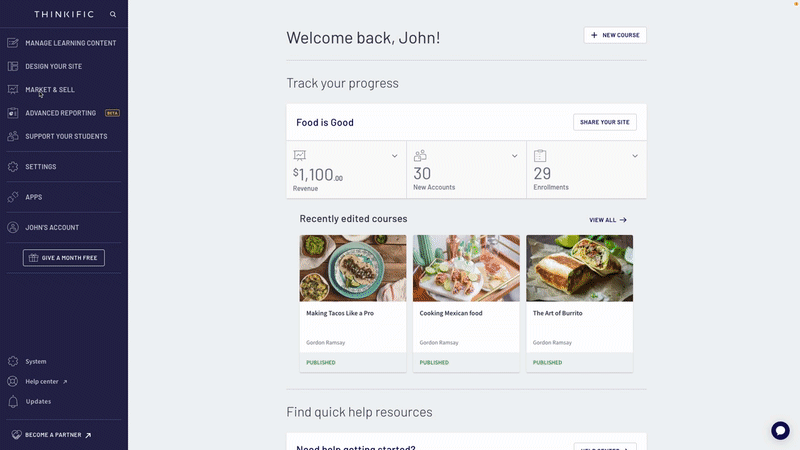Click the New Course button

(x=615, y=35)
